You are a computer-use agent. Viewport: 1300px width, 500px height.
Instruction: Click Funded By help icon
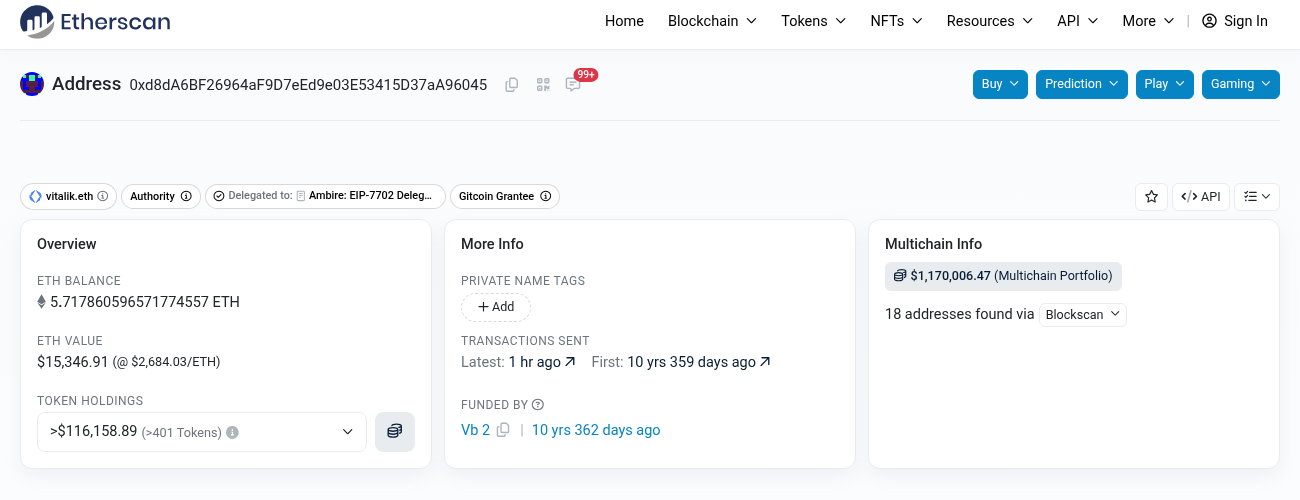(x=538, y=405)
